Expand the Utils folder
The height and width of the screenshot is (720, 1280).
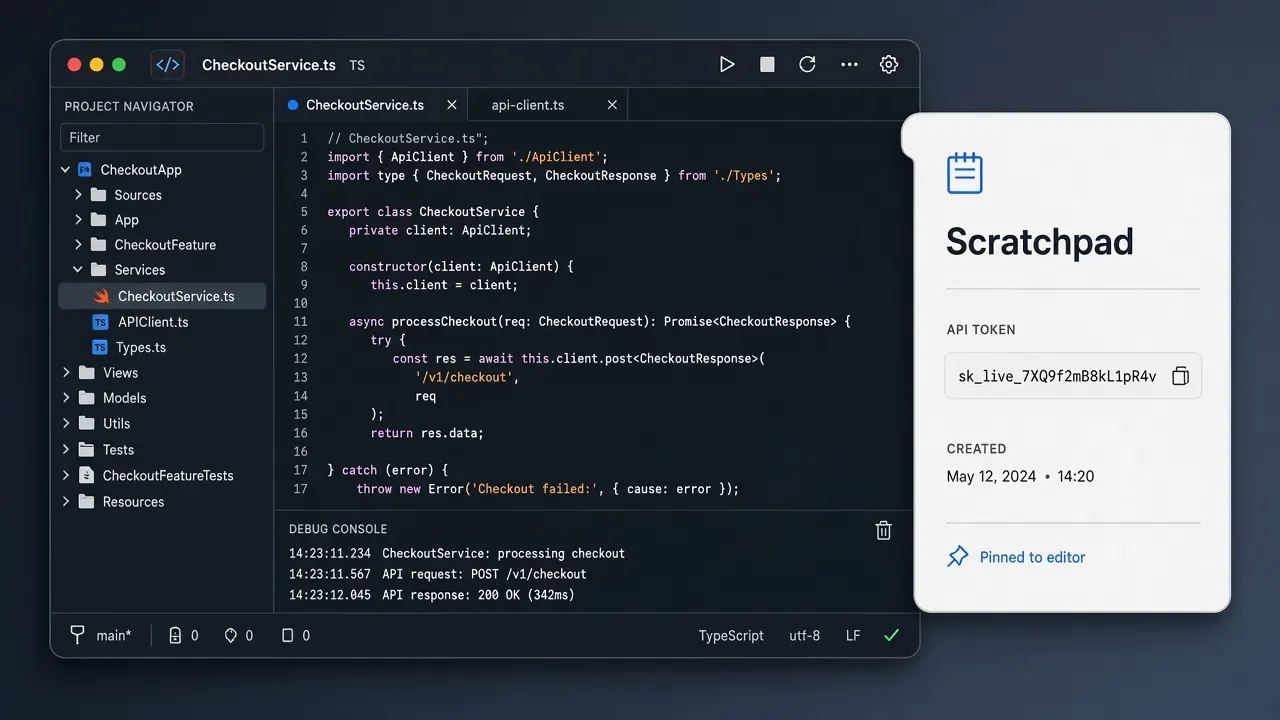click(x=67, y=424)
